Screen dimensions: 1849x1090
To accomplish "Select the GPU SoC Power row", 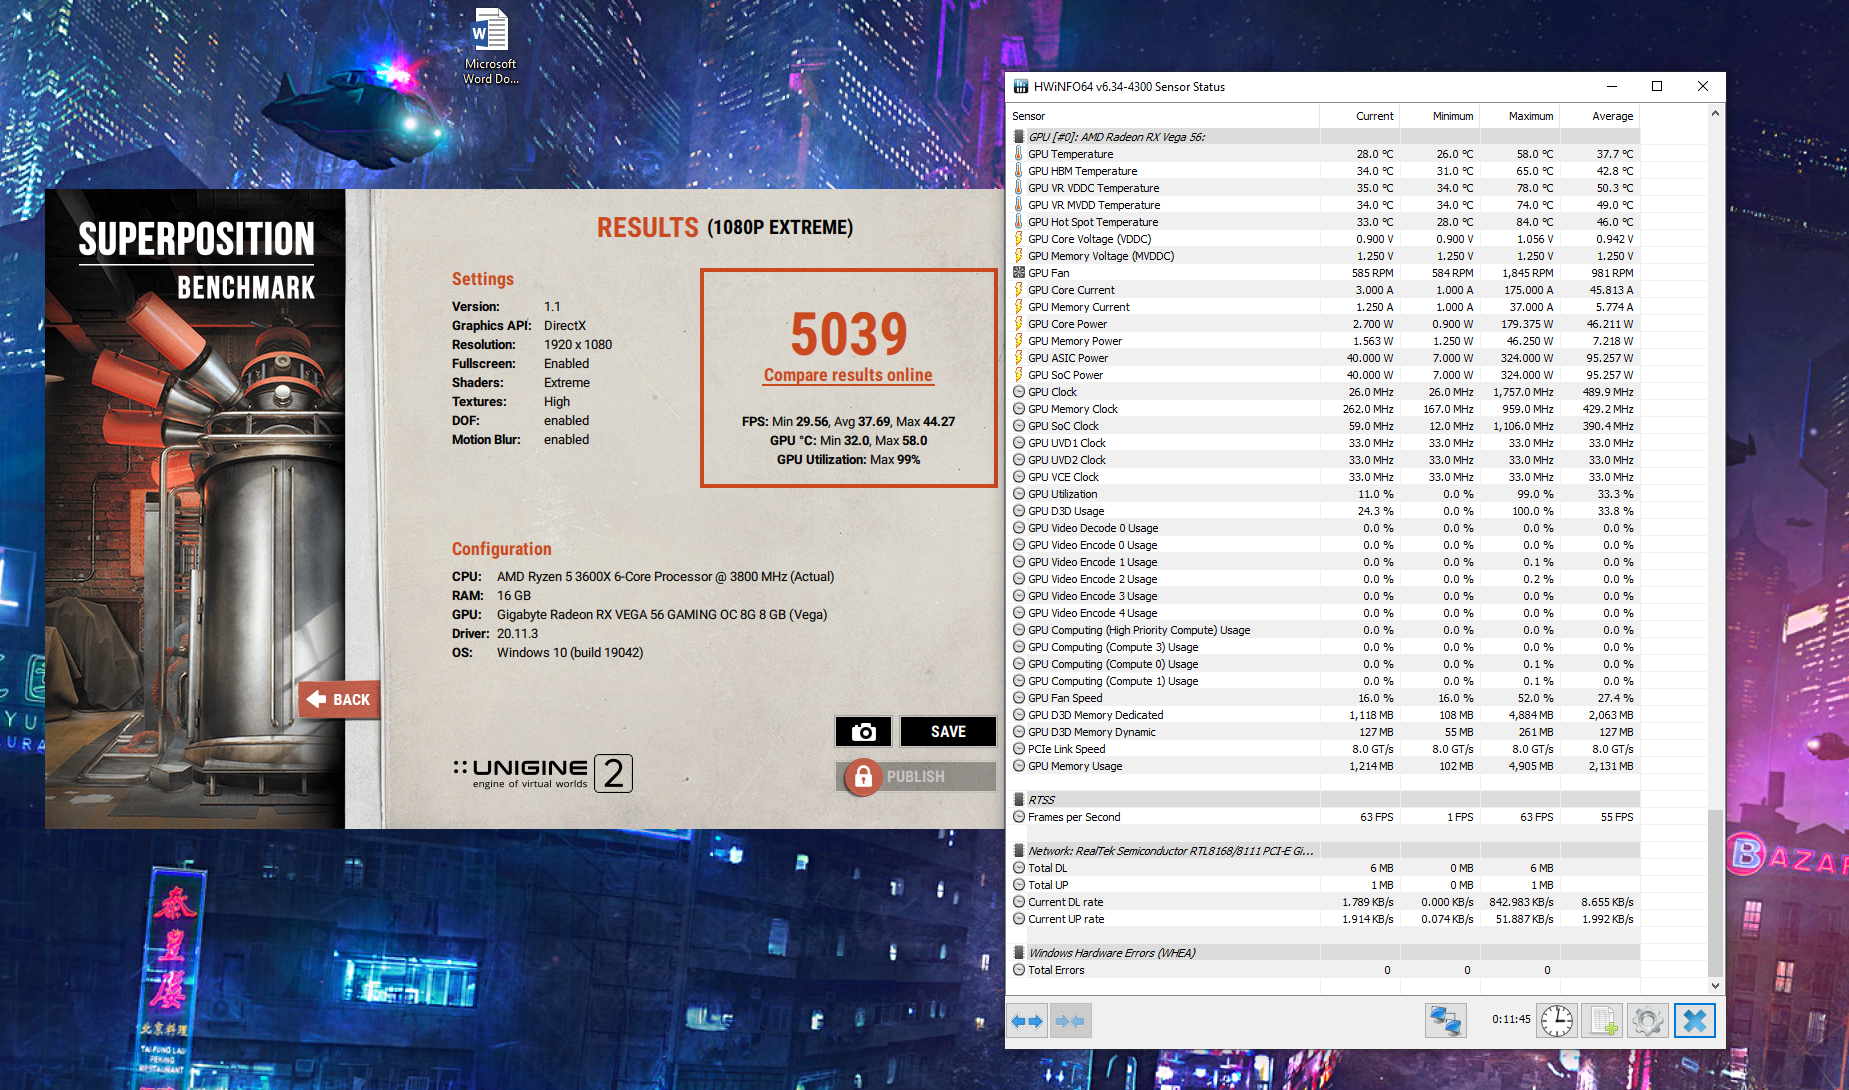I will pyautogui.click(x=1324, y=375).
